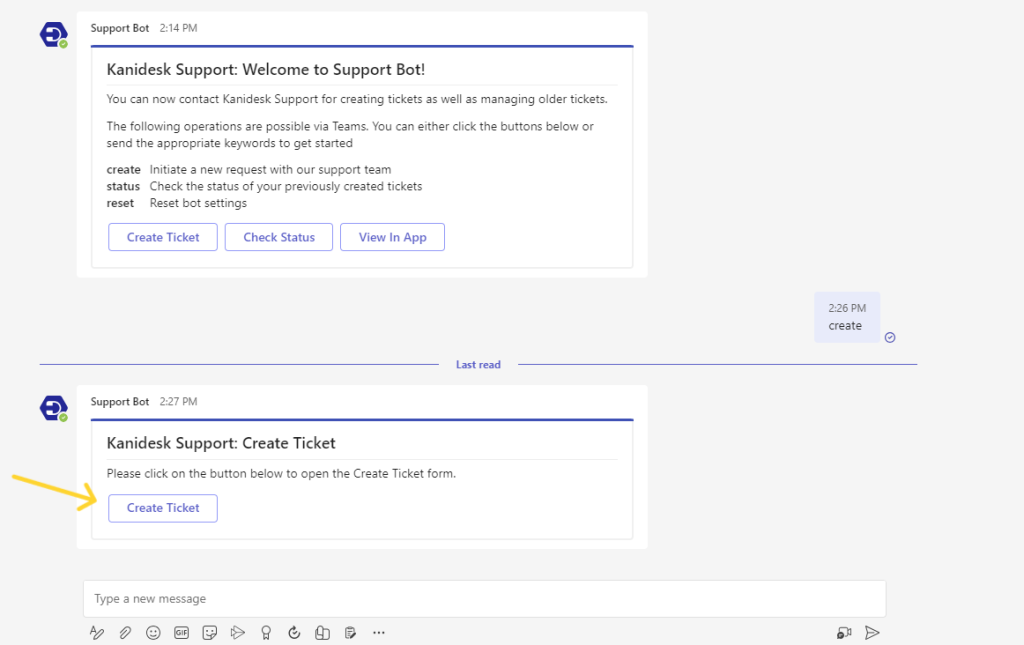Send the message with the arrow icon
1024x645 pixels.
[x=872, y=632]
